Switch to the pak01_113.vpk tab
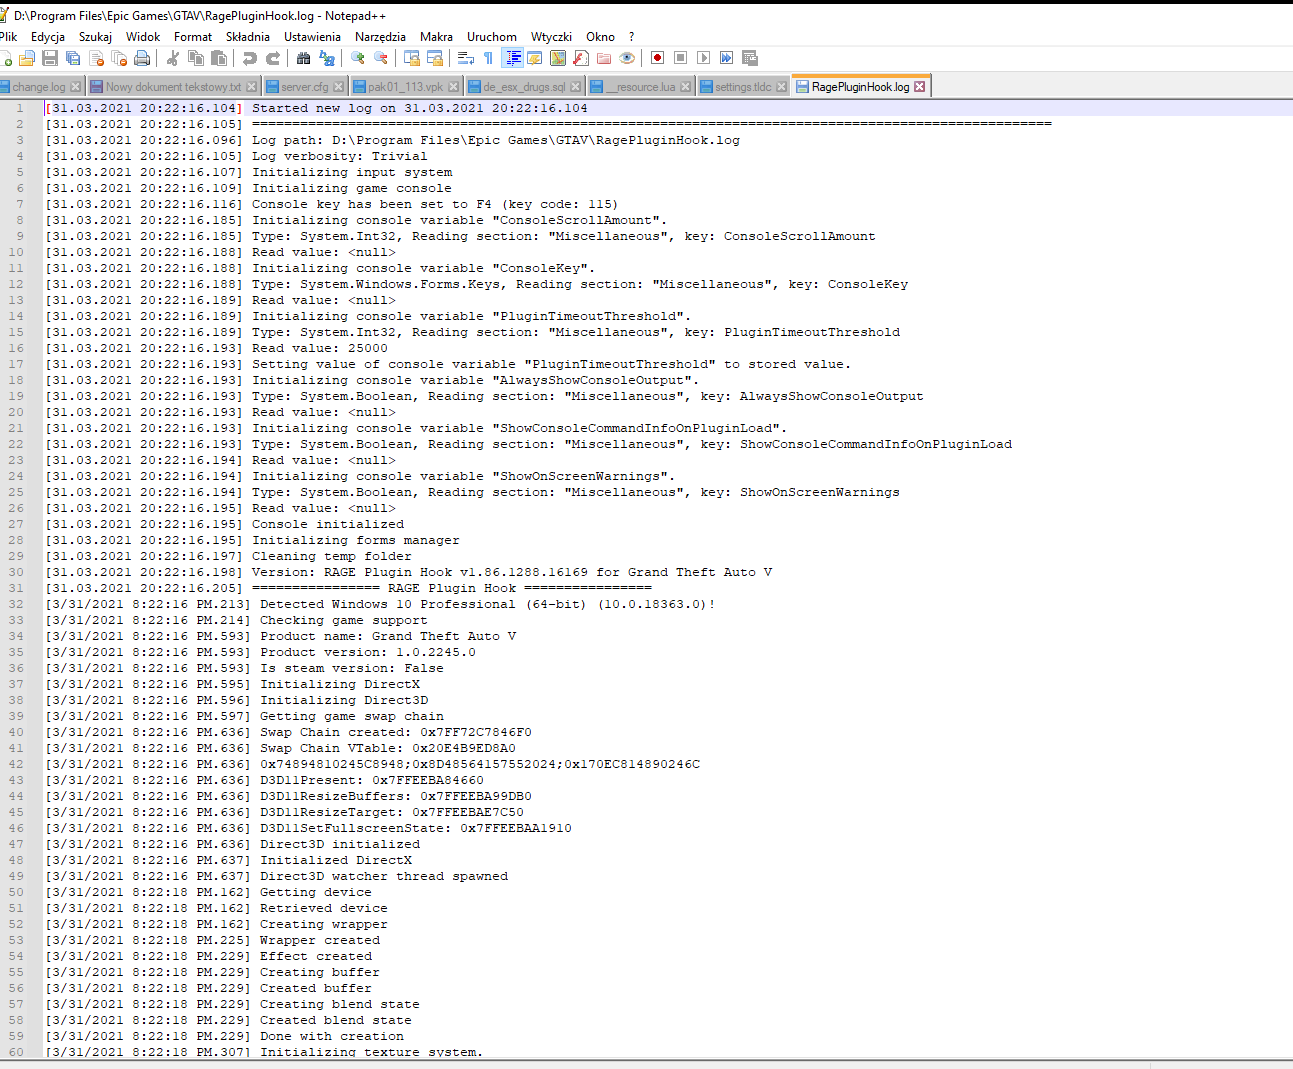 click(x=405, y=87)
